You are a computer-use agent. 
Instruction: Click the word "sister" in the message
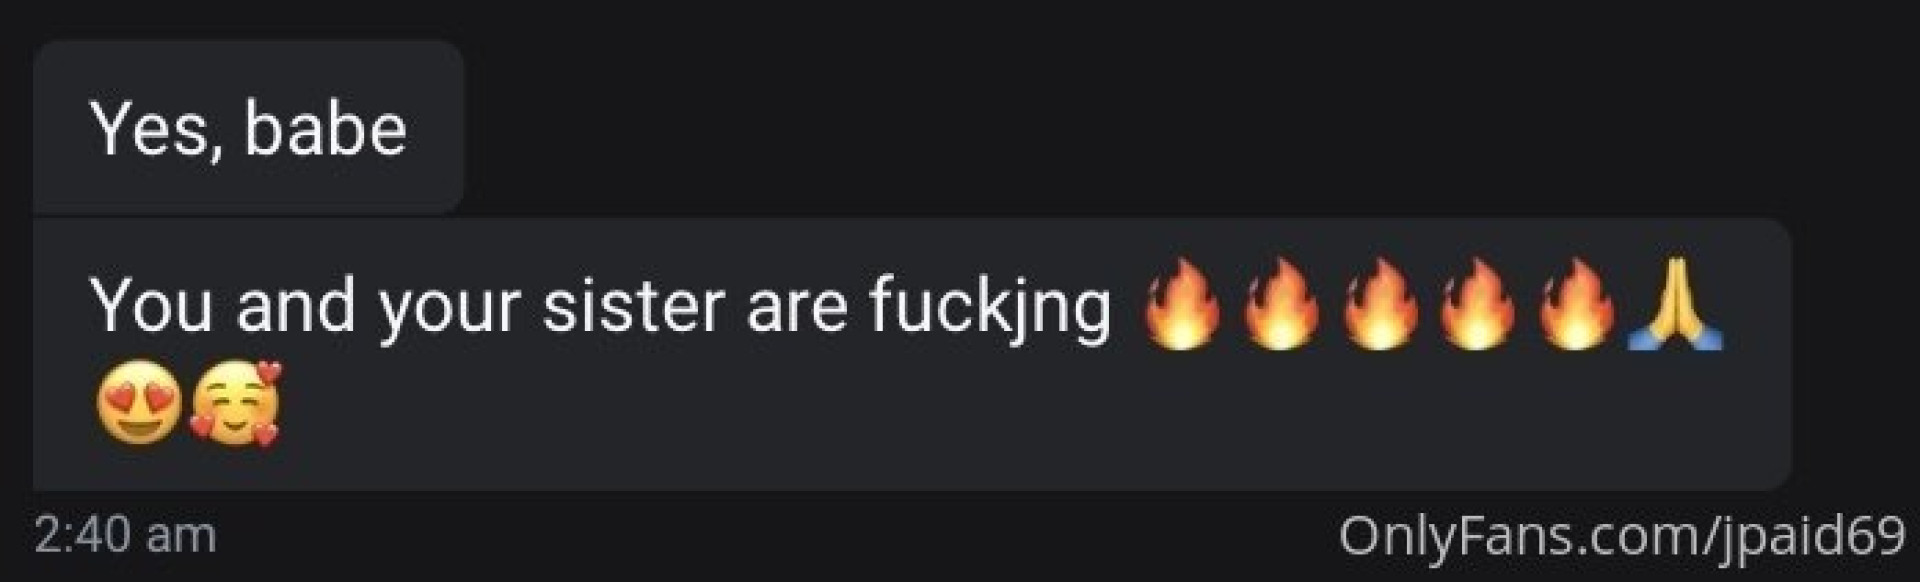click(633, 304)
